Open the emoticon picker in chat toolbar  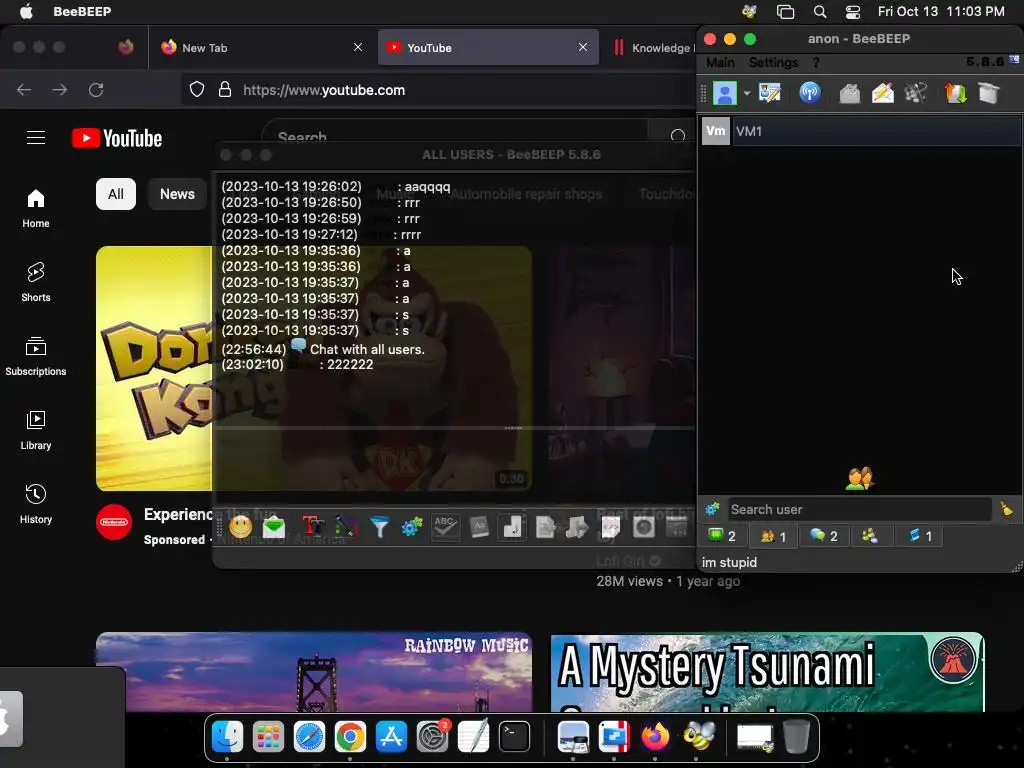[240, 526]
